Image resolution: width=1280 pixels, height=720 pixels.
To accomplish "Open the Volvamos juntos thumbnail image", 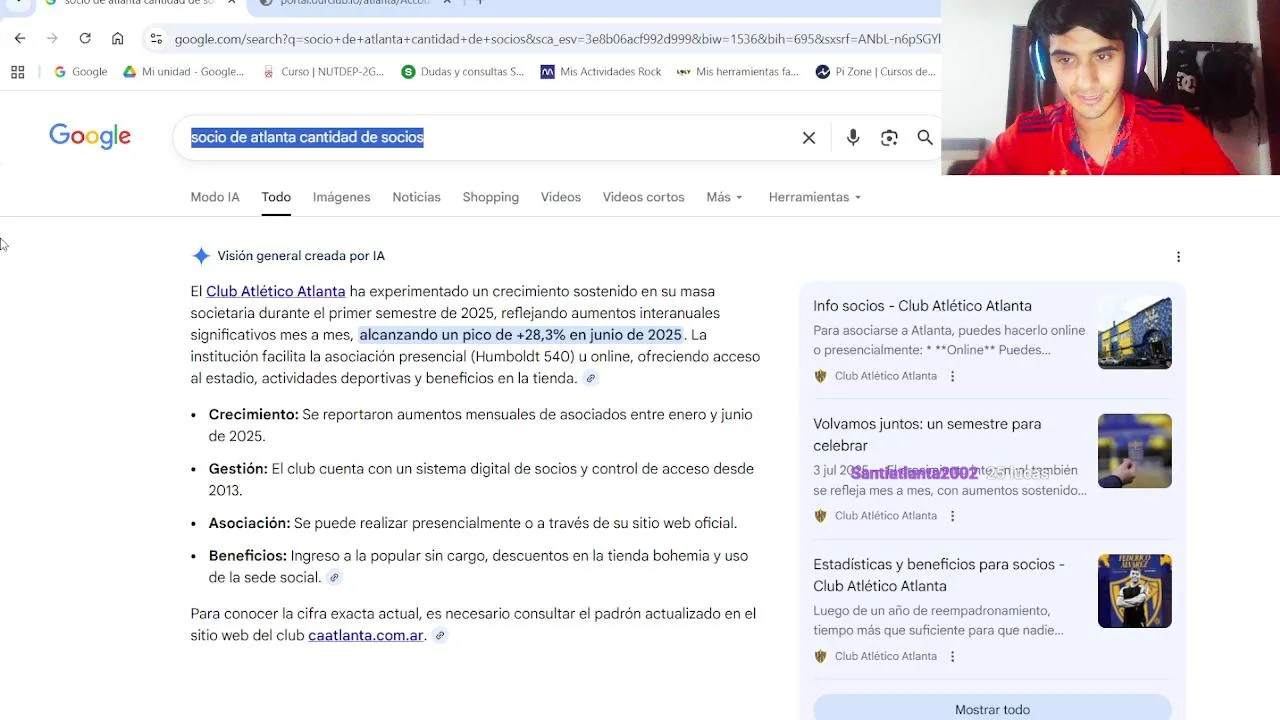I will (x=1134, y=451).
